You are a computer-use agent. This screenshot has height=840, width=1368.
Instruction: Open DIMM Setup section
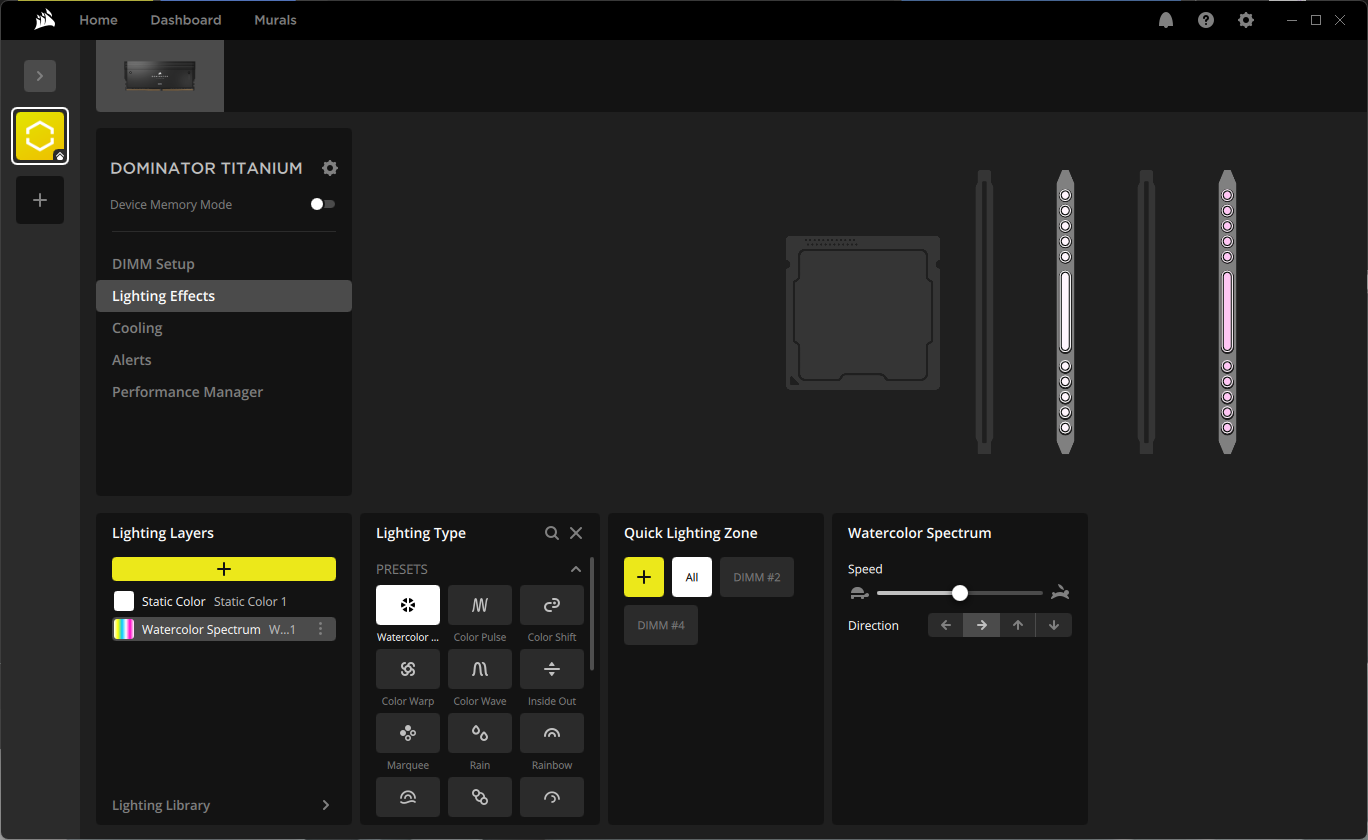[224, 264]
